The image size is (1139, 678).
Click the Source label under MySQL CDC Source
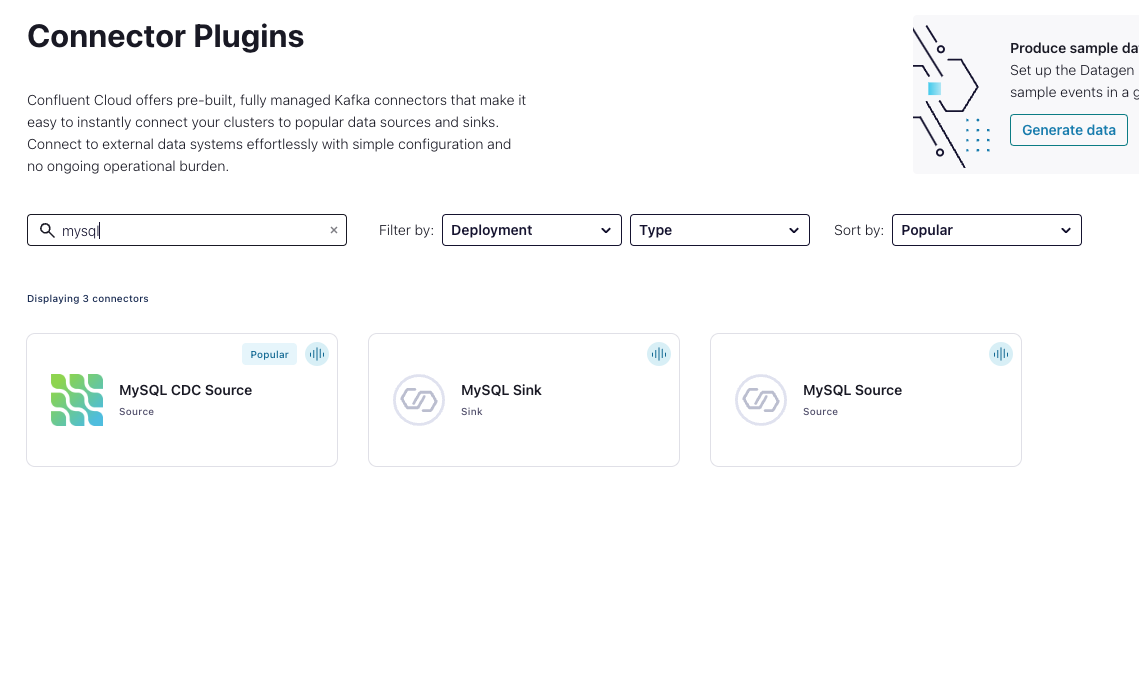[x=137, y=411]
